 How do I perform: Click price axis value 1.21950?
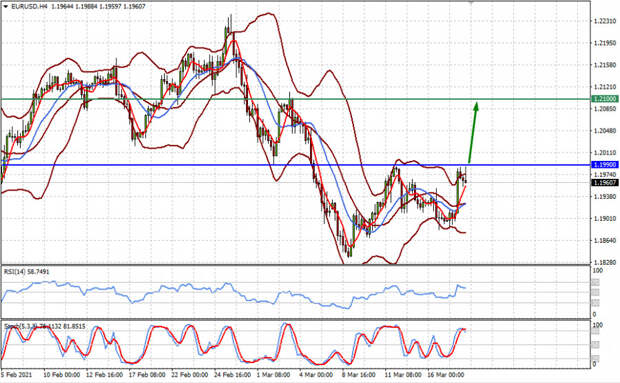point(605,43)
